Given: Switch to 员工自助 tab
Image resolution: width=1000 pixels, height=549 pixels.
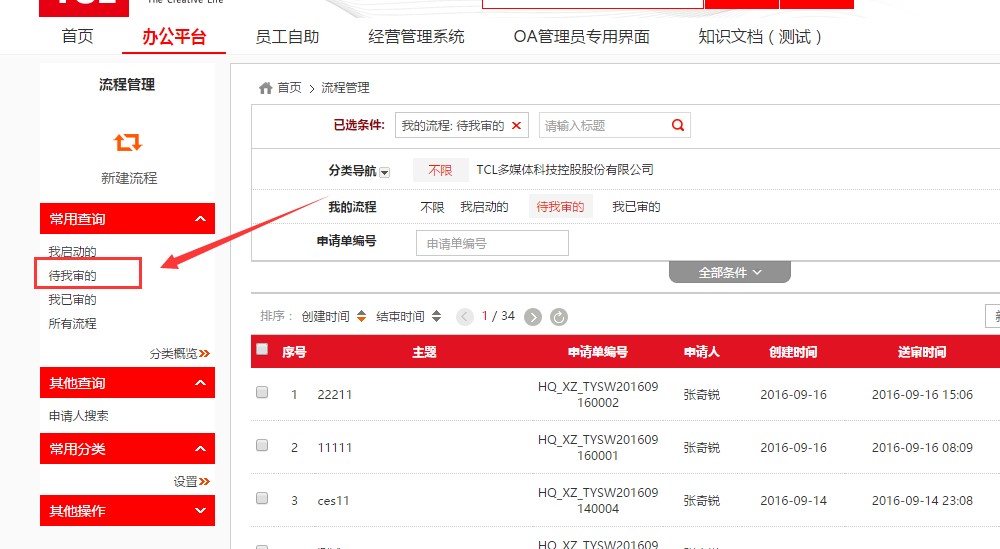Looking at the screenshot, I should point(287,36).
